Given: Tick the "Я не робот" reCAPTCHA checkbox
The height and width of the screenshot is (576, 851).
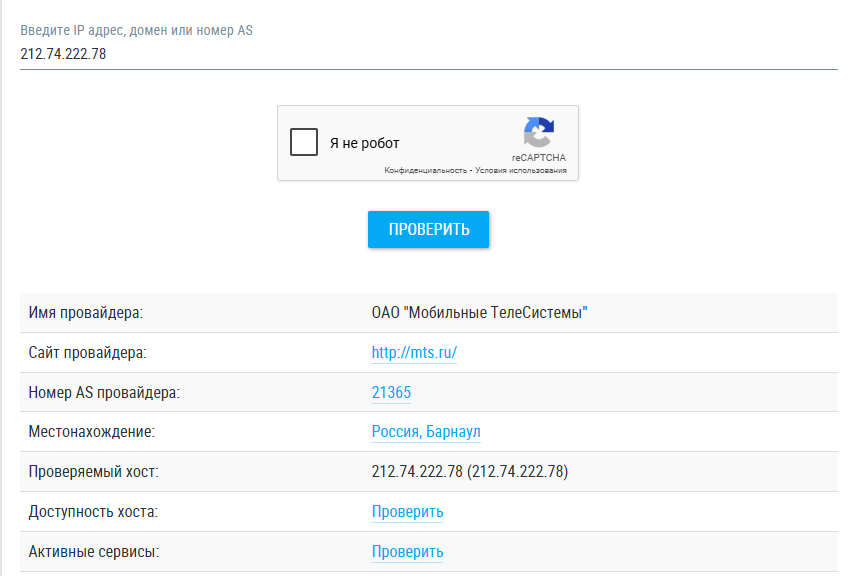Looking at the screenshot, I should pos(303,142).
